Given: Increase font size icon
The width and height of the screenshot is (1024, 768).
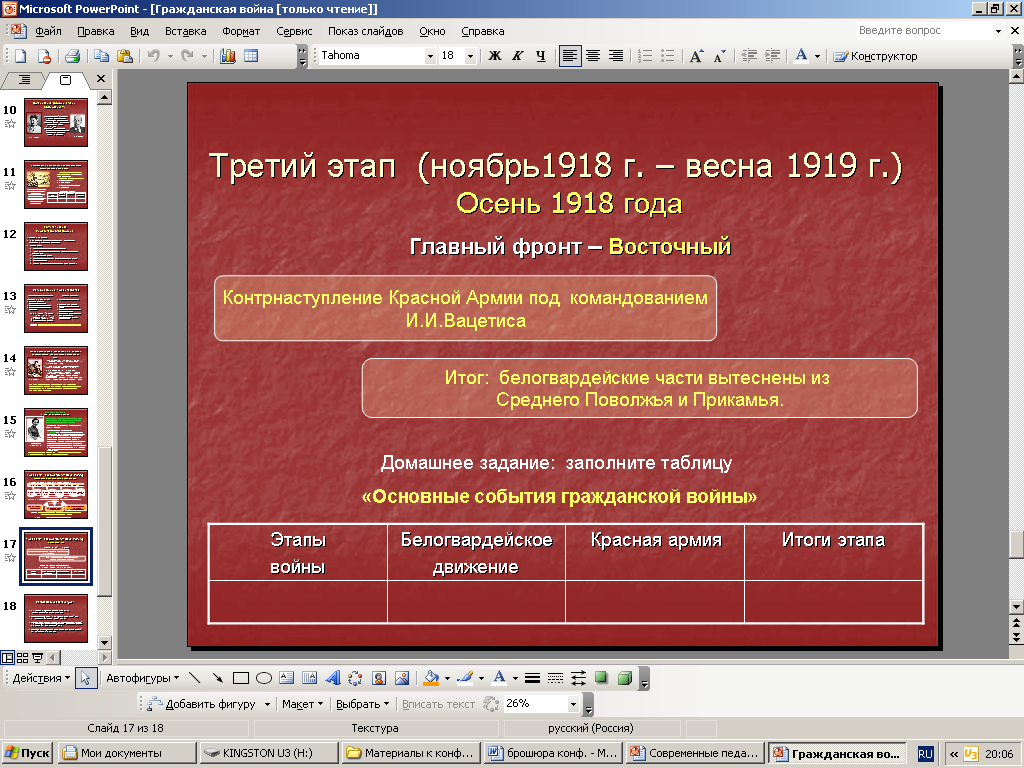Looking at the screenshot, I should pos(696,56).
